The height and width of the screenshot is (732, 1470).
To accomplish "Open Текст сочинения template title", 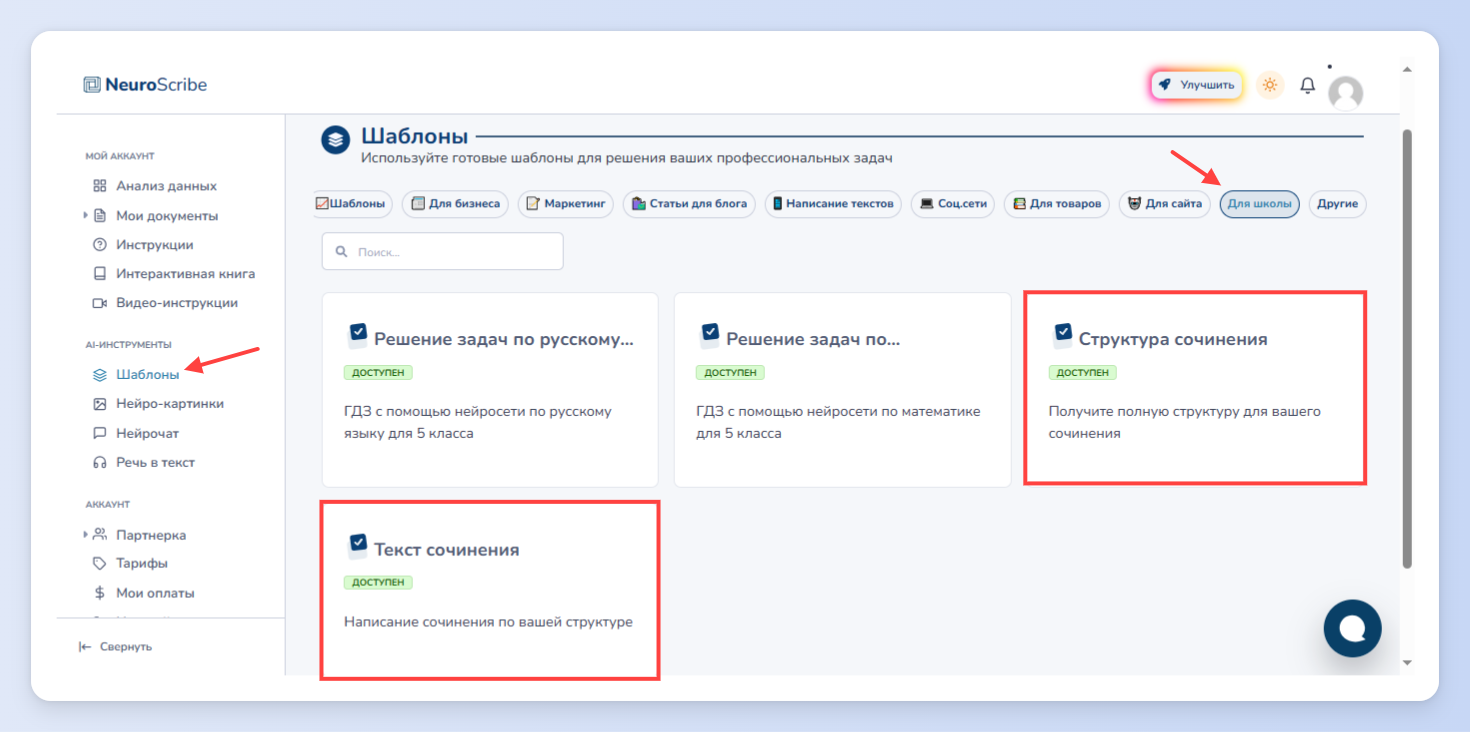I will [x=447, y=550].
